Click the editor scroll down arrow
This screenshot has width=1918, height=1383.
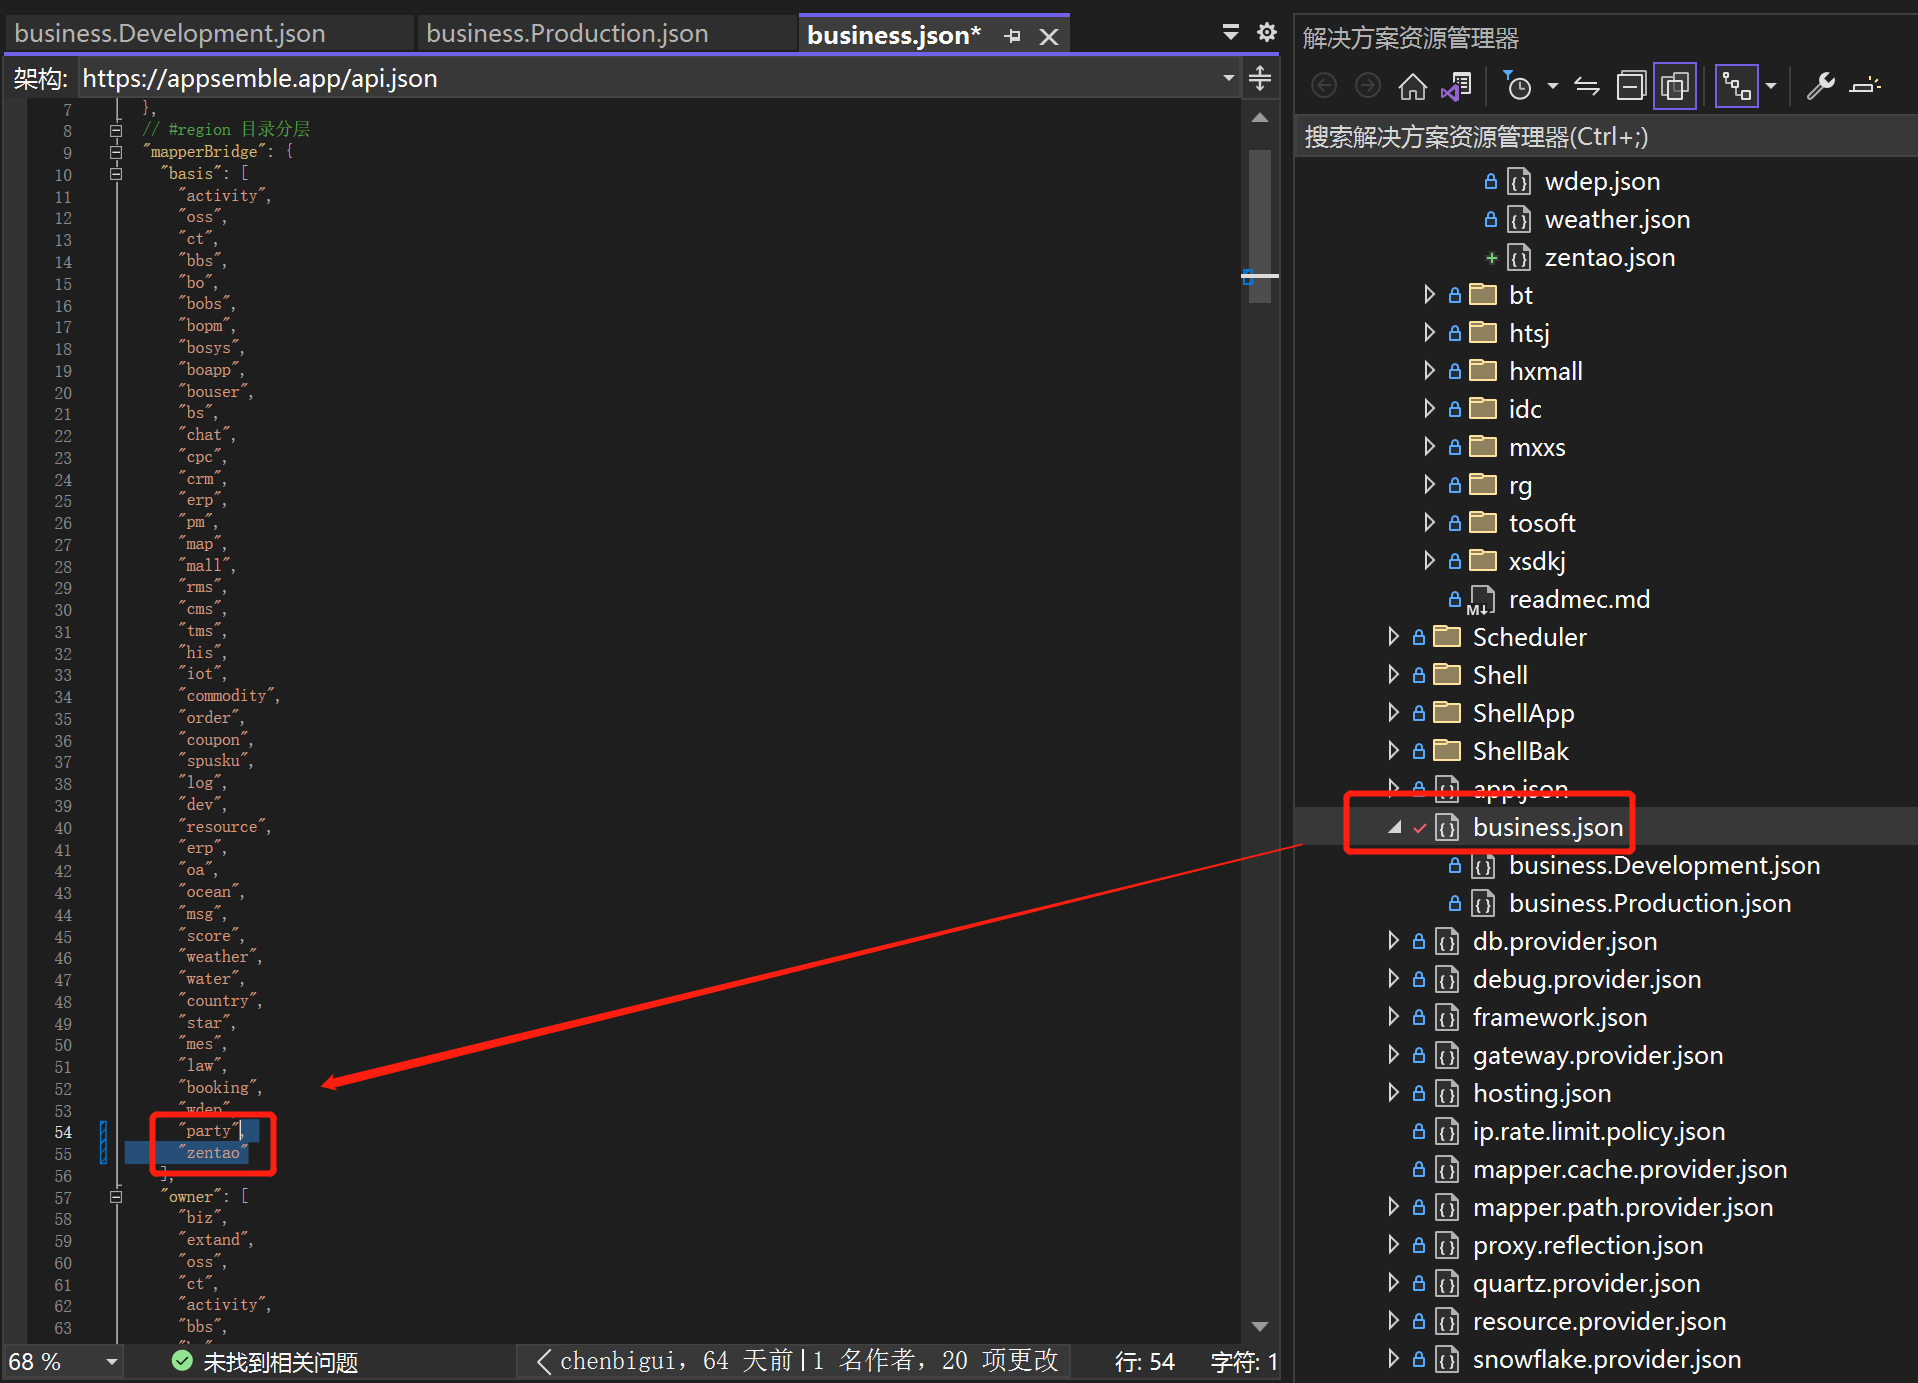tap(1260, 1326)
